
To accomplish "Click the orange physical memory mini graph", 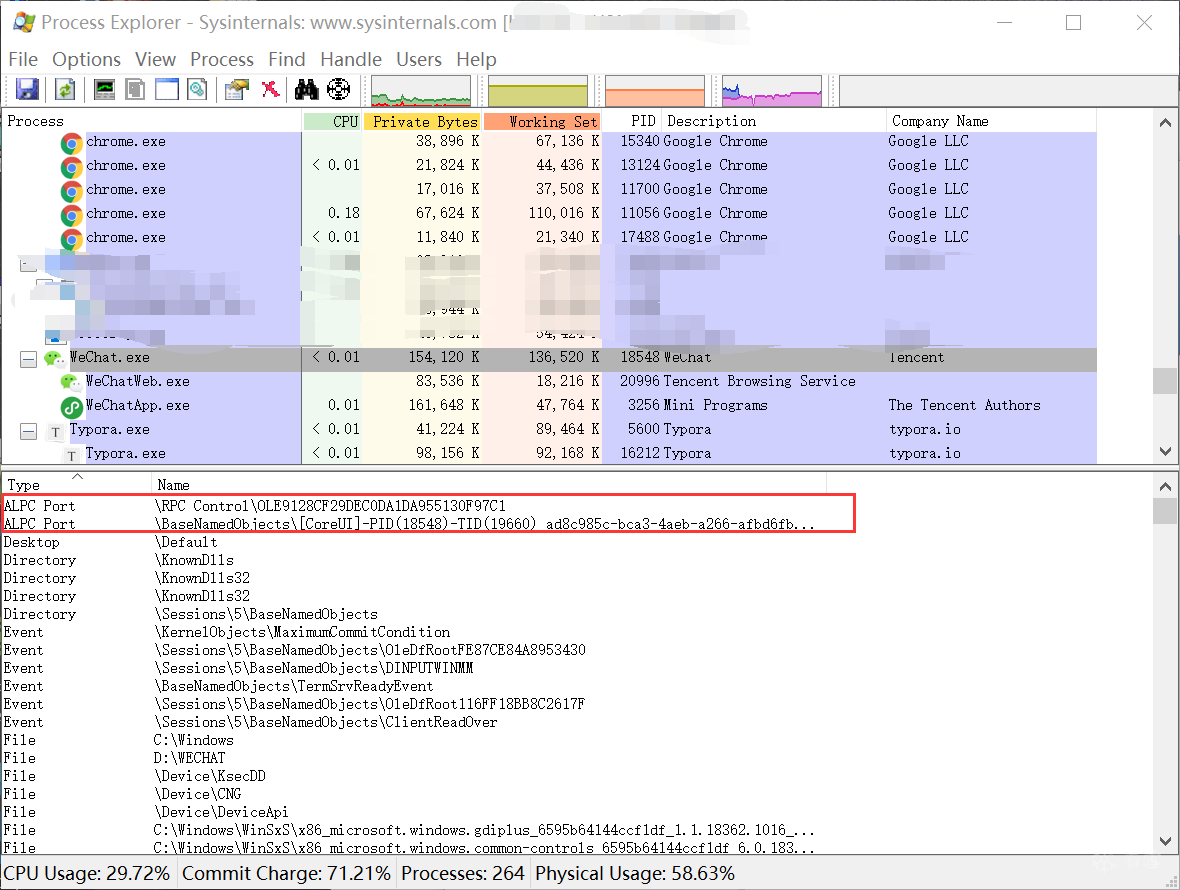I will pos(655,91).
